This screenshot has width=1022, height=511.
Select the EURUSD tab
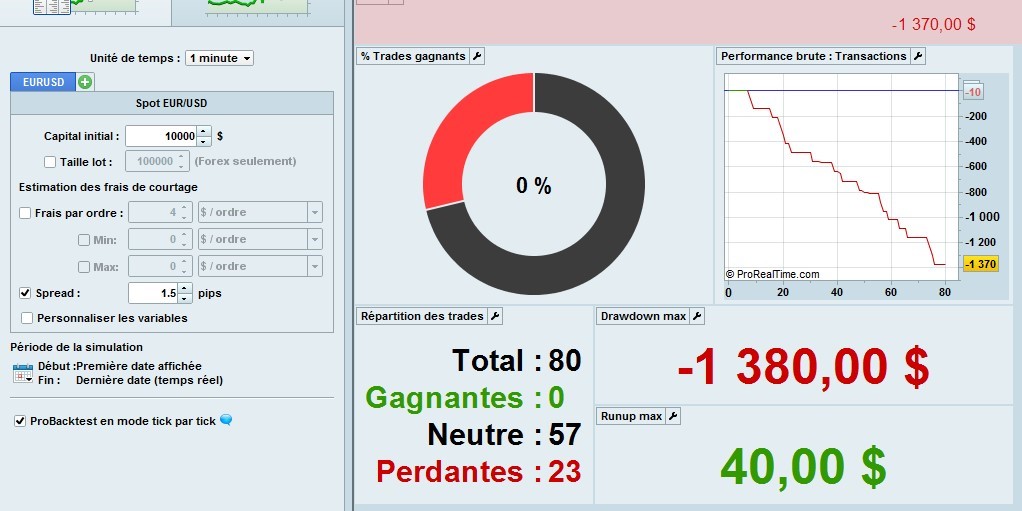coord(43,82)
